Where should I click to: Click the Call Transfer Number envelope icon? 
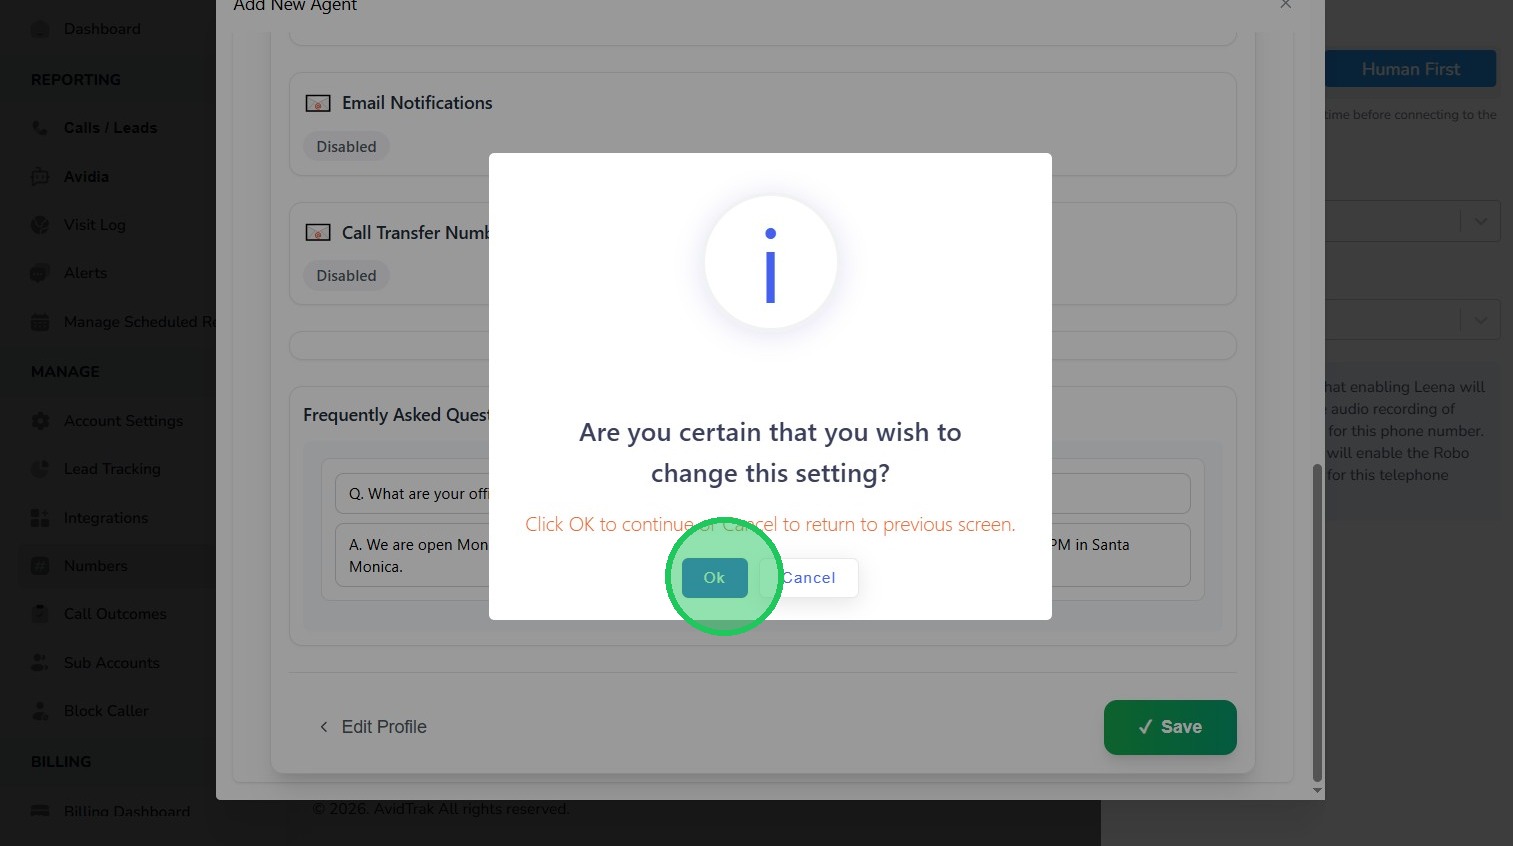(318, 233)
